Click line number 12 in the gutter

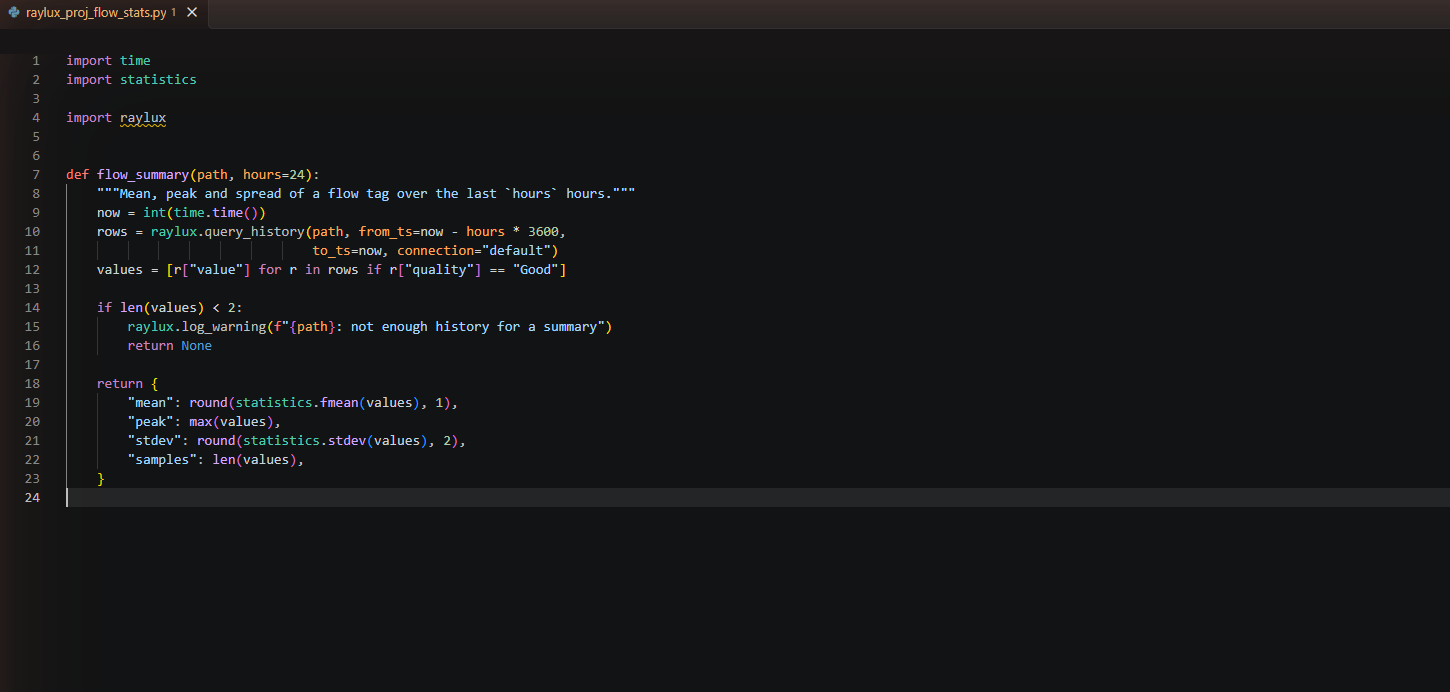[32, 269]
